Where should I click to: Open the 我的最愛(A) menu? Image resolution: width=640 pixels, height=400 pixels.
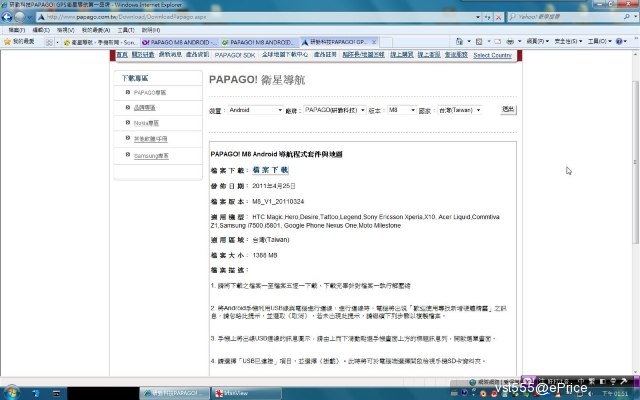point(96,30)
